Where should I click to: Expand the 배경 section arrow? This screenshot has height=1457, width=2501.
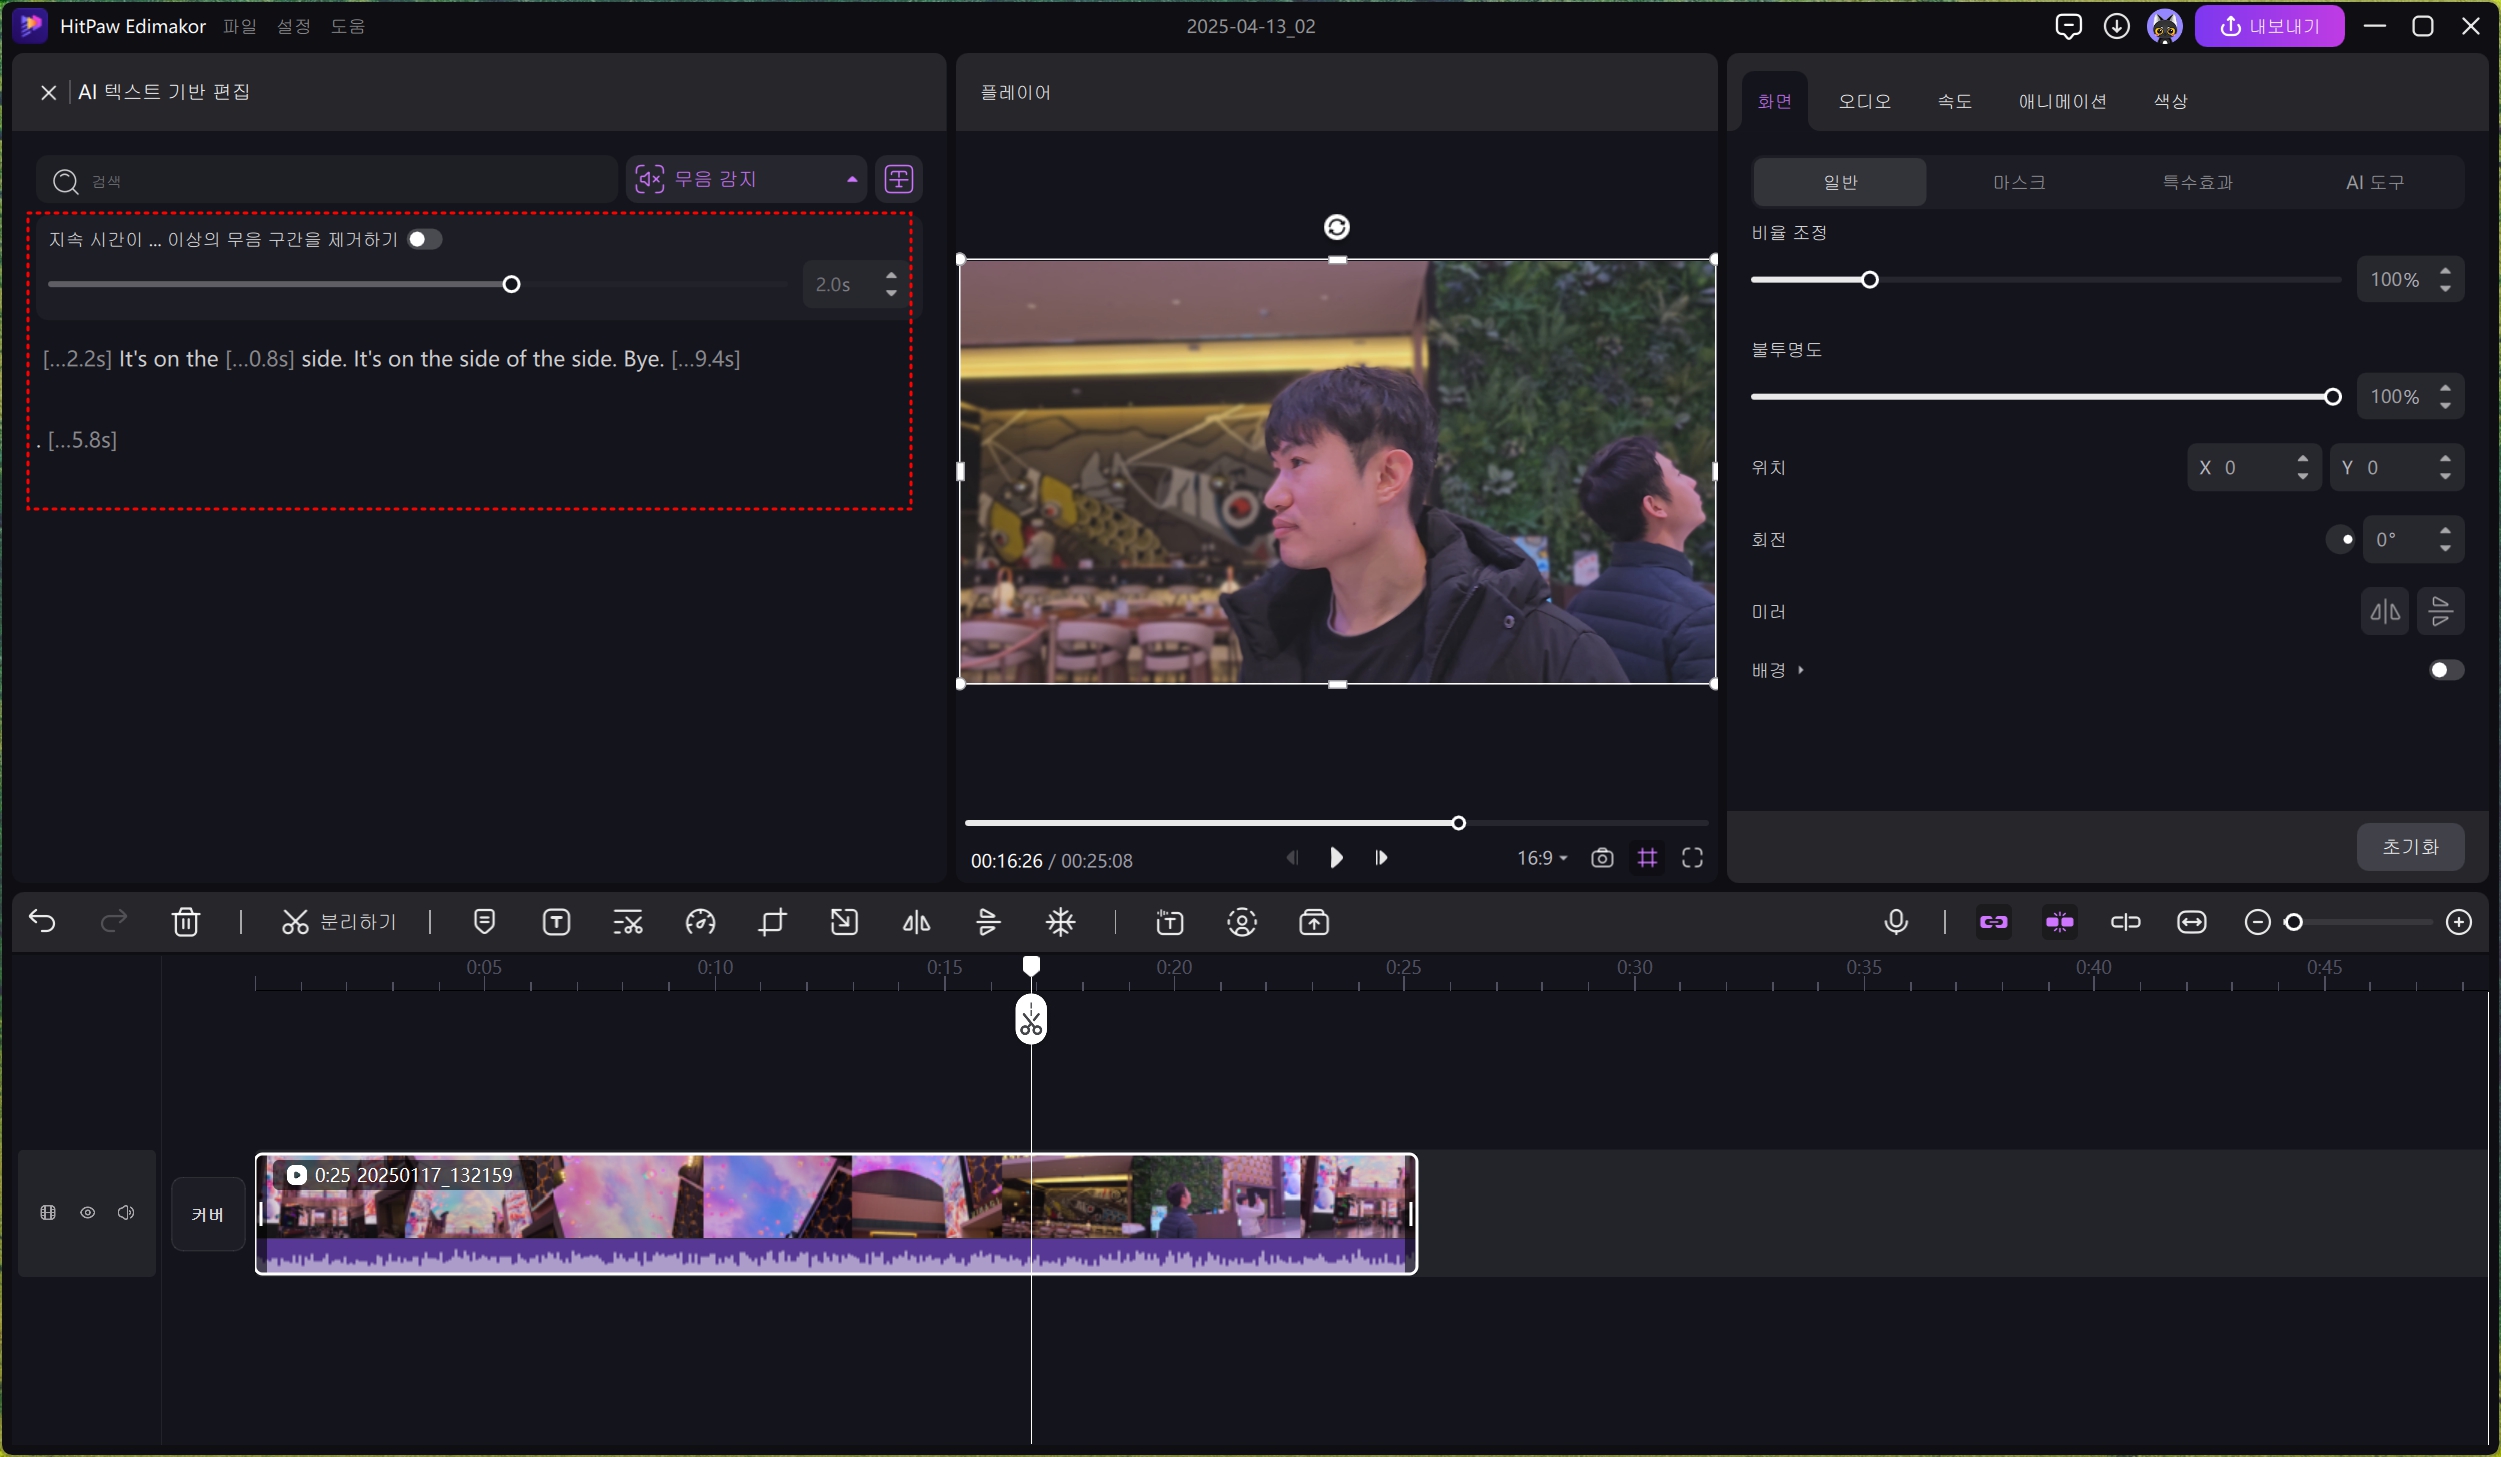point(1801,670)
